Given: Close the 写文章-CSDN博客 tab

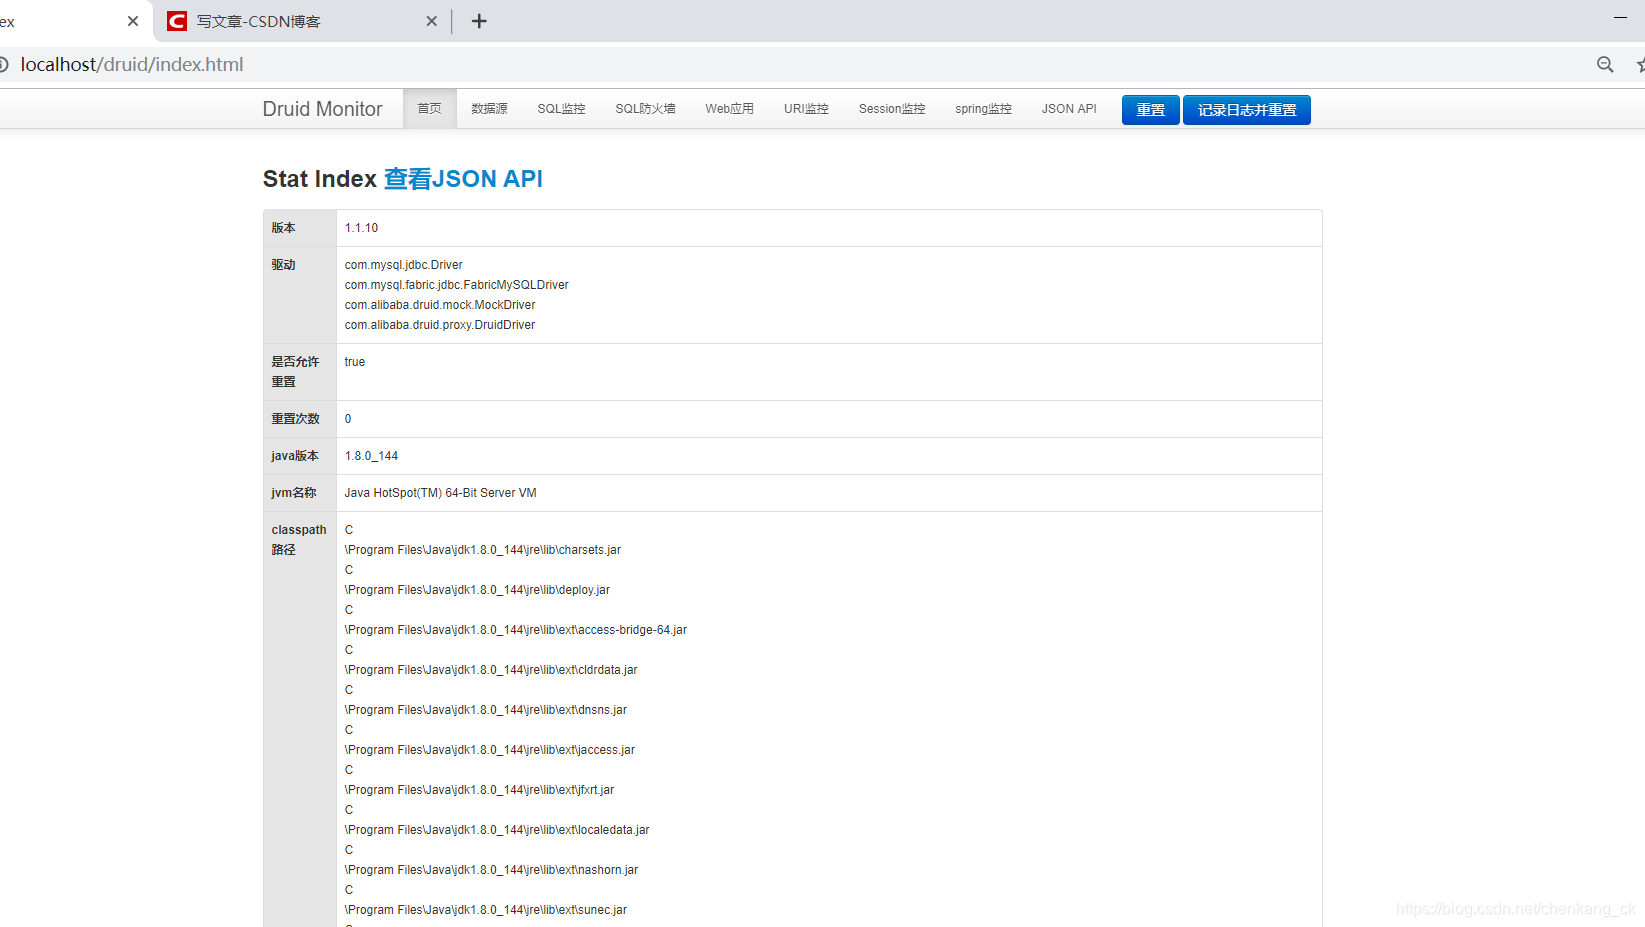Looking at the screenshot, I should [431, 21].
